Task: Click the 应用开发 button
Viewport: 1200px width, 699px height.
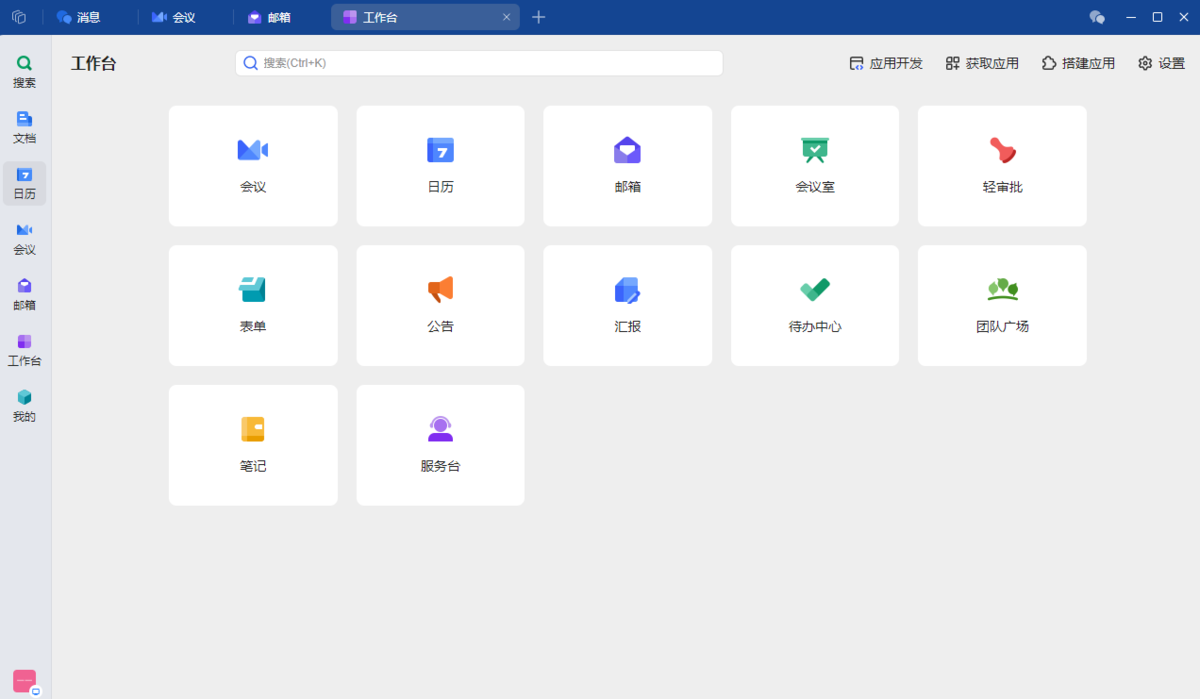Action: (886, 63)
